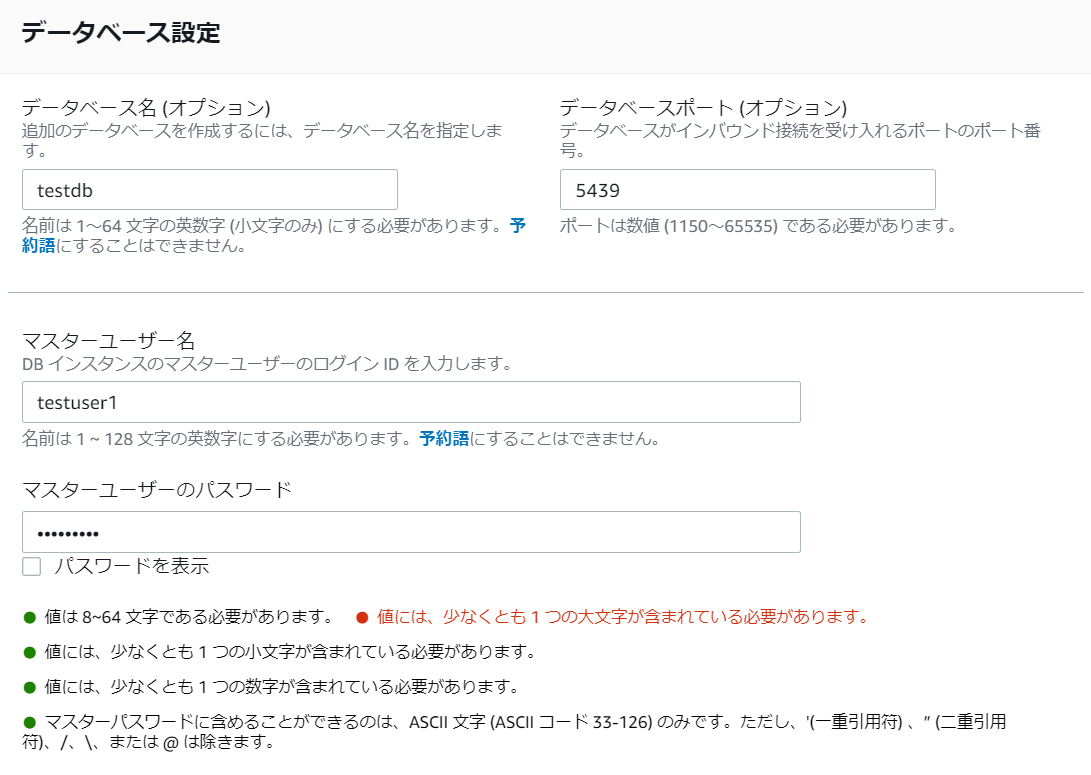
Task: Click the マスターユーザー名 label
Action: tap(95, 340)
